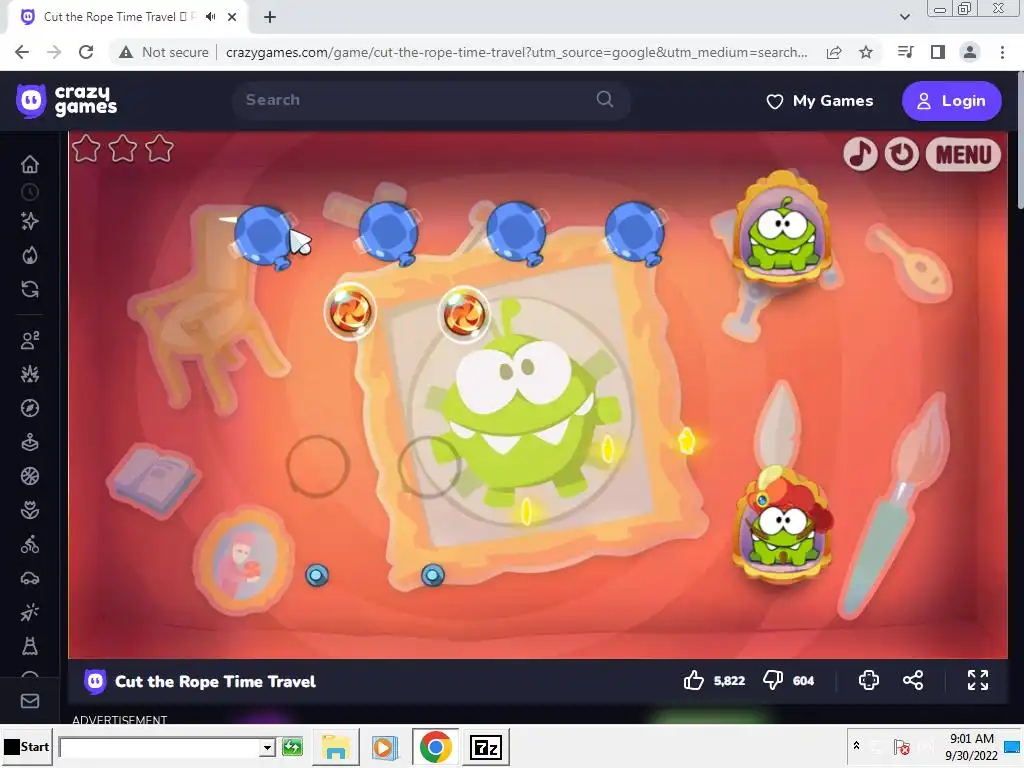Viewport: 1024px width, 768px height.
Task: Expand the taskbar address dropdown arrow
Action: (x=267, y=747)
